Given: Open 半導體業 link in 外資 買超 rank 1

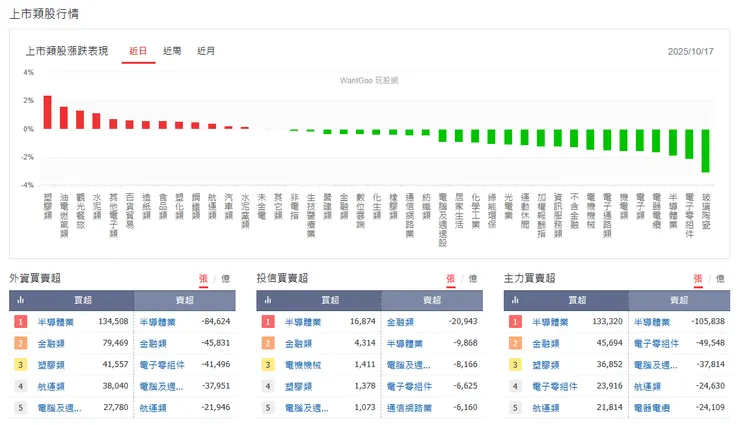Looking at the screenshot, I should point(56,322).
